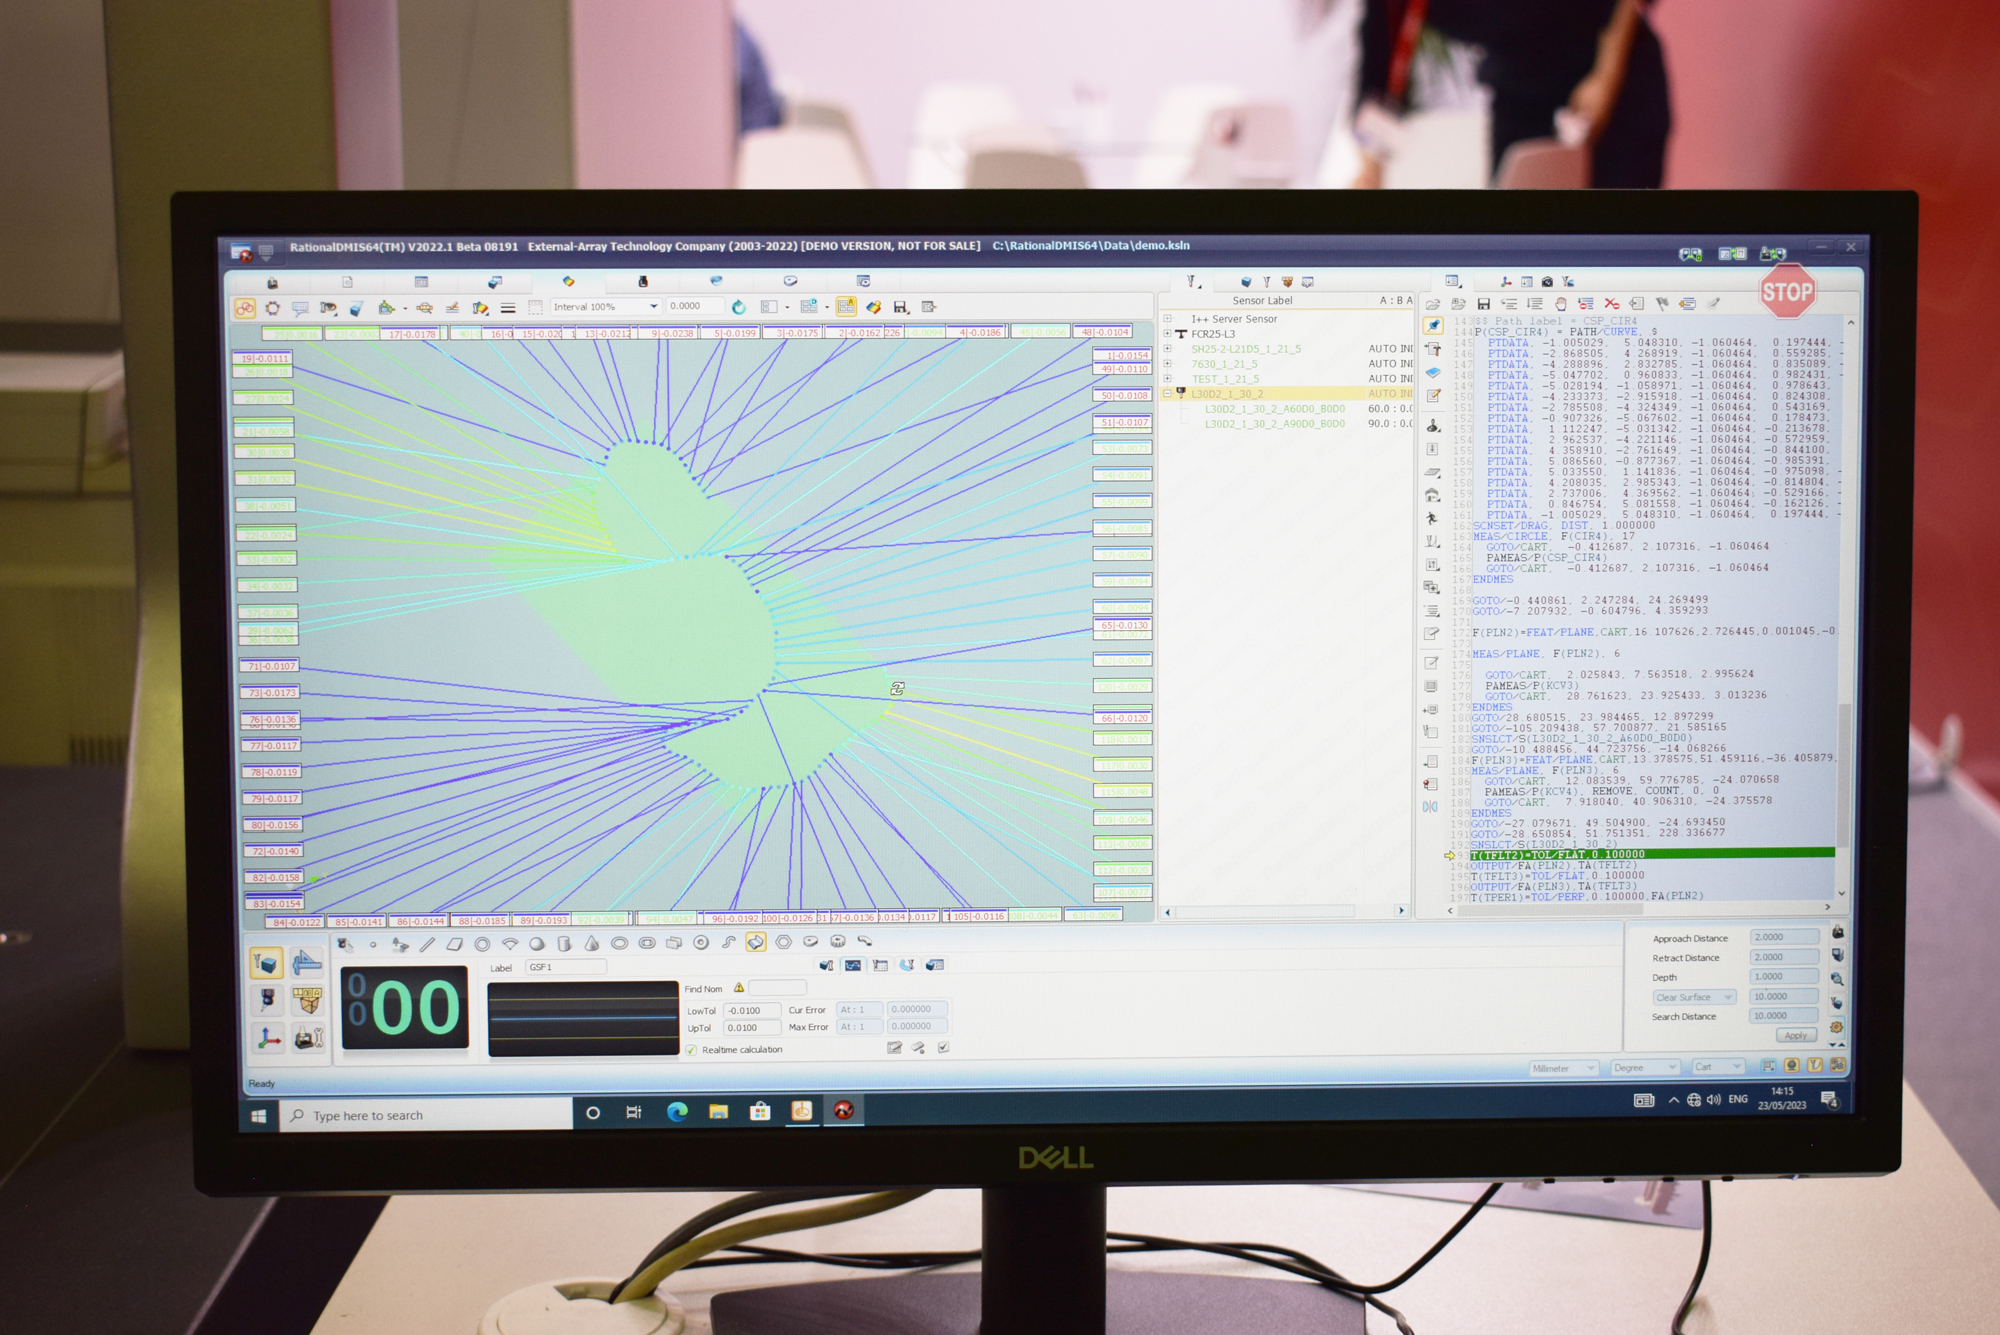This screenshot has width=2000, height=1335.
Task: Toggle the checkbox icon next to Realtime calculation row
Action: (943, 1048)
